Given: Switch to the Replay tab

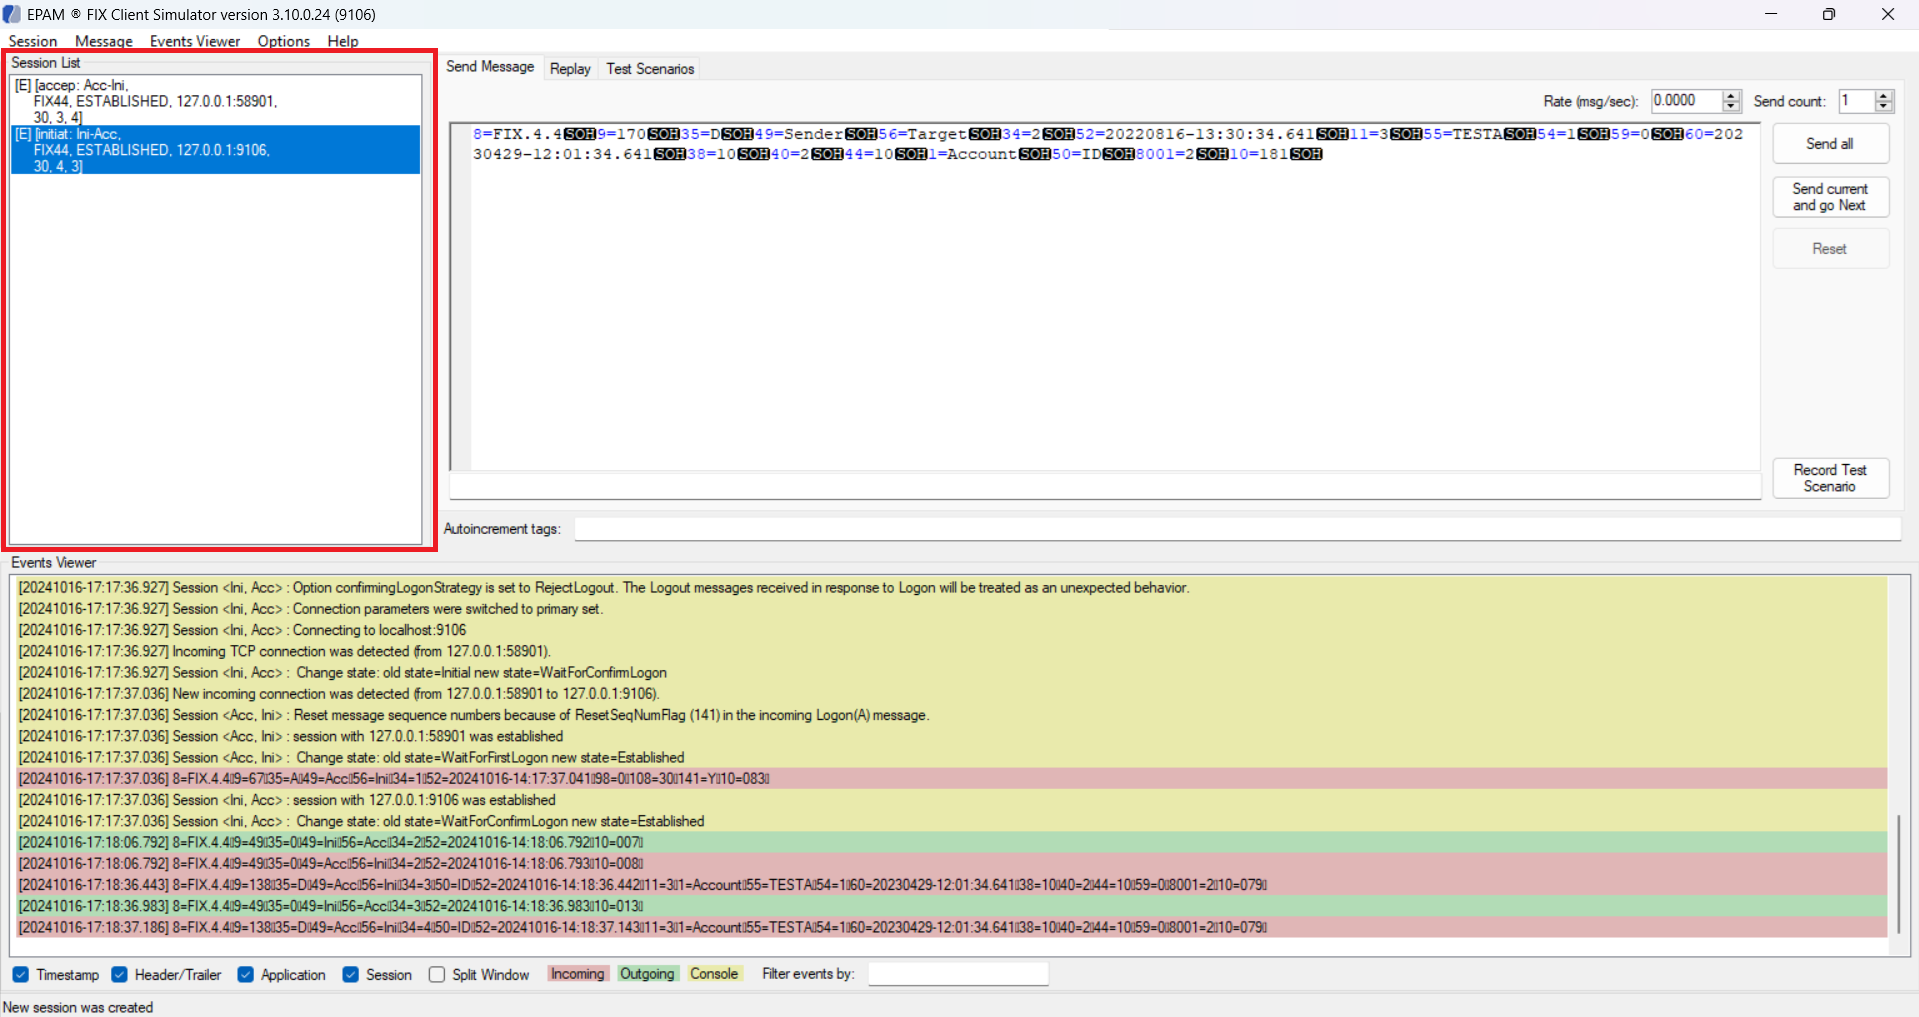Looking at the screenshot, I should [570, 69].
